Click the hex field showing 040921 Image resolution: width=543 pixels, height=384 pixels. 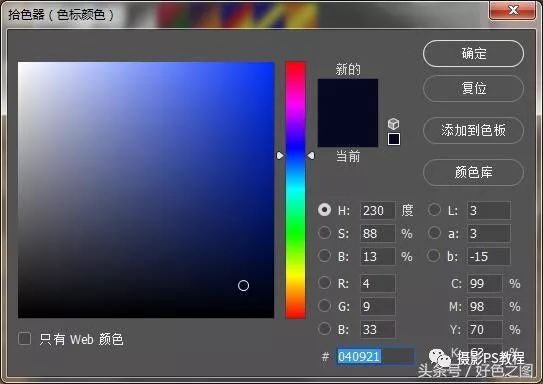pyautogui.click(x=375, y=356)
